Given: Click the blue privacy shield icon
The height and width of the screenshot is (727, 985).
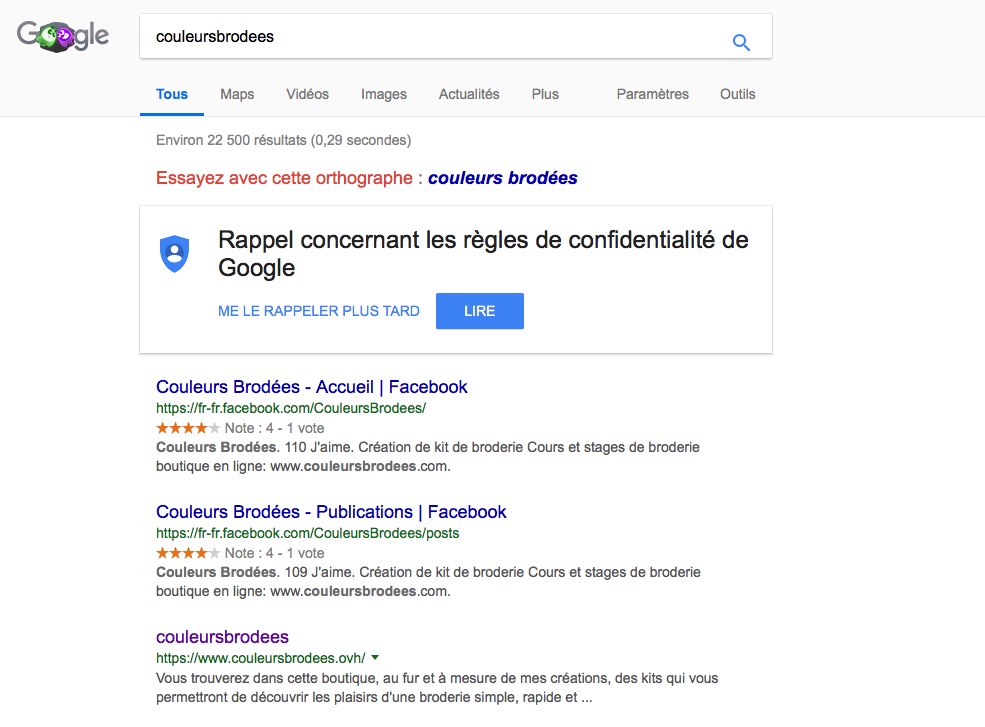Looking at the screenshot, I should [175, 253].
